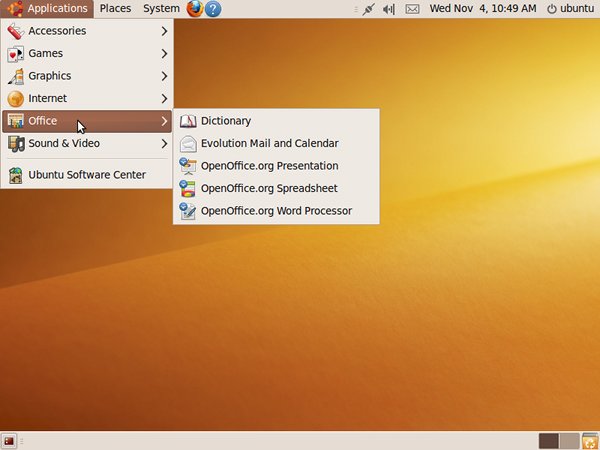Launch Ubuntu Software Center
The width and height of the screenshot is (600, 450).
[x=87, y=175]
